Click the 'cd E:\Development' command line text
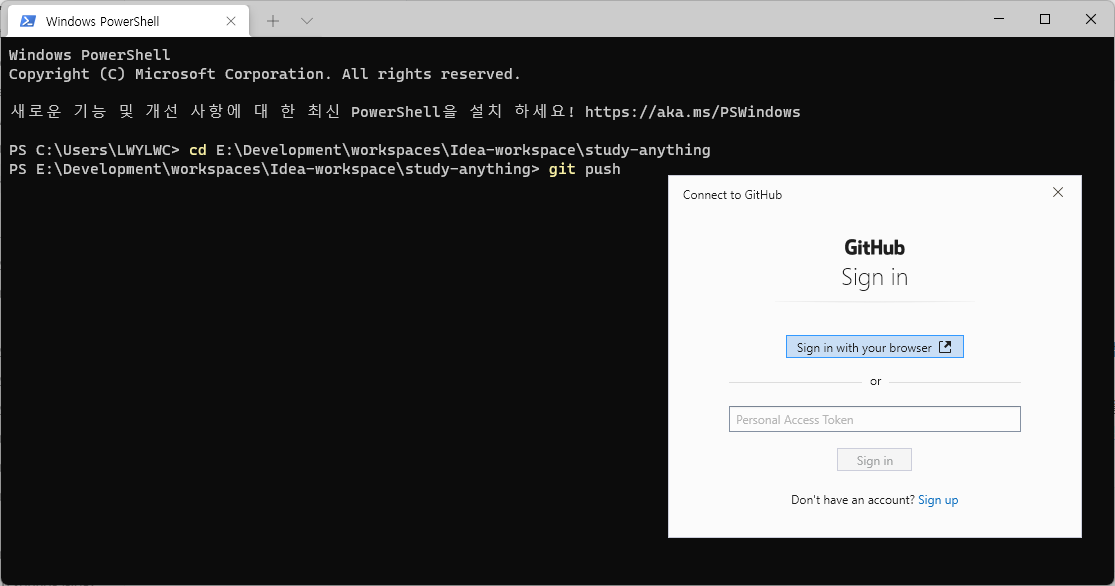 point(449,150)
